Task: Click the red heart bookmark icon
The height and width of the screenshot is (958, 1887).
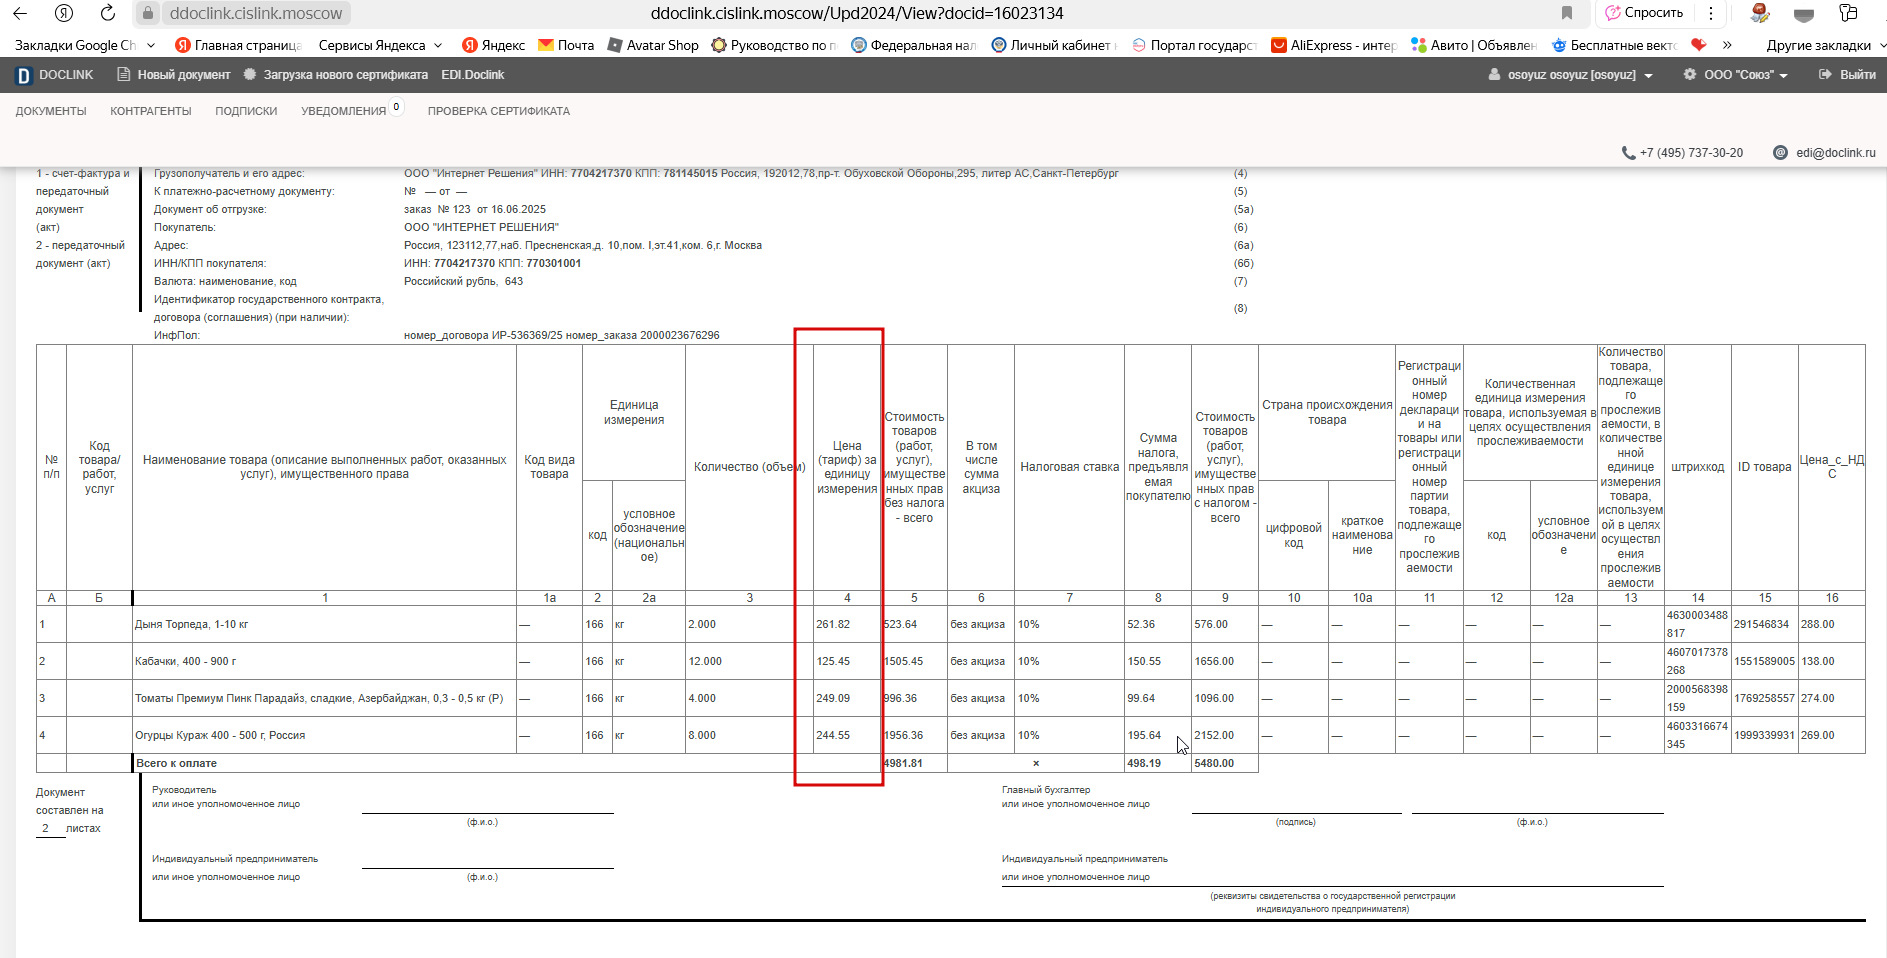Action: [1698, 45]
